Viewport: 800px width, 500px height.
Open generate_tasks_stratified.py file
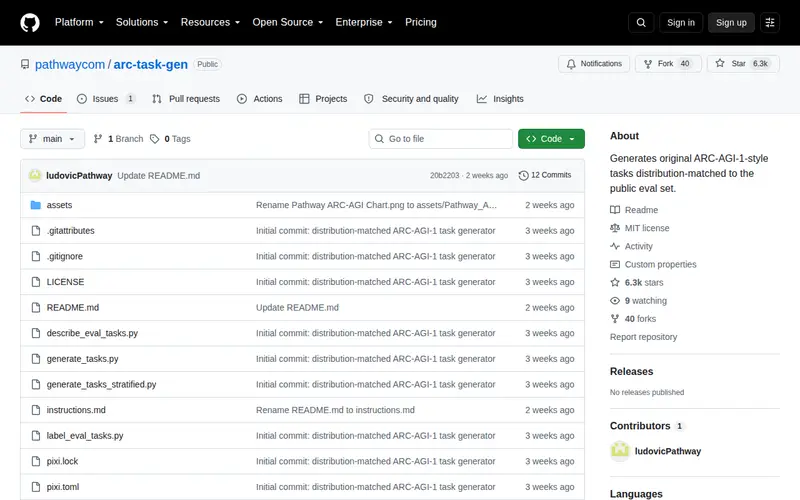point(102,384)
